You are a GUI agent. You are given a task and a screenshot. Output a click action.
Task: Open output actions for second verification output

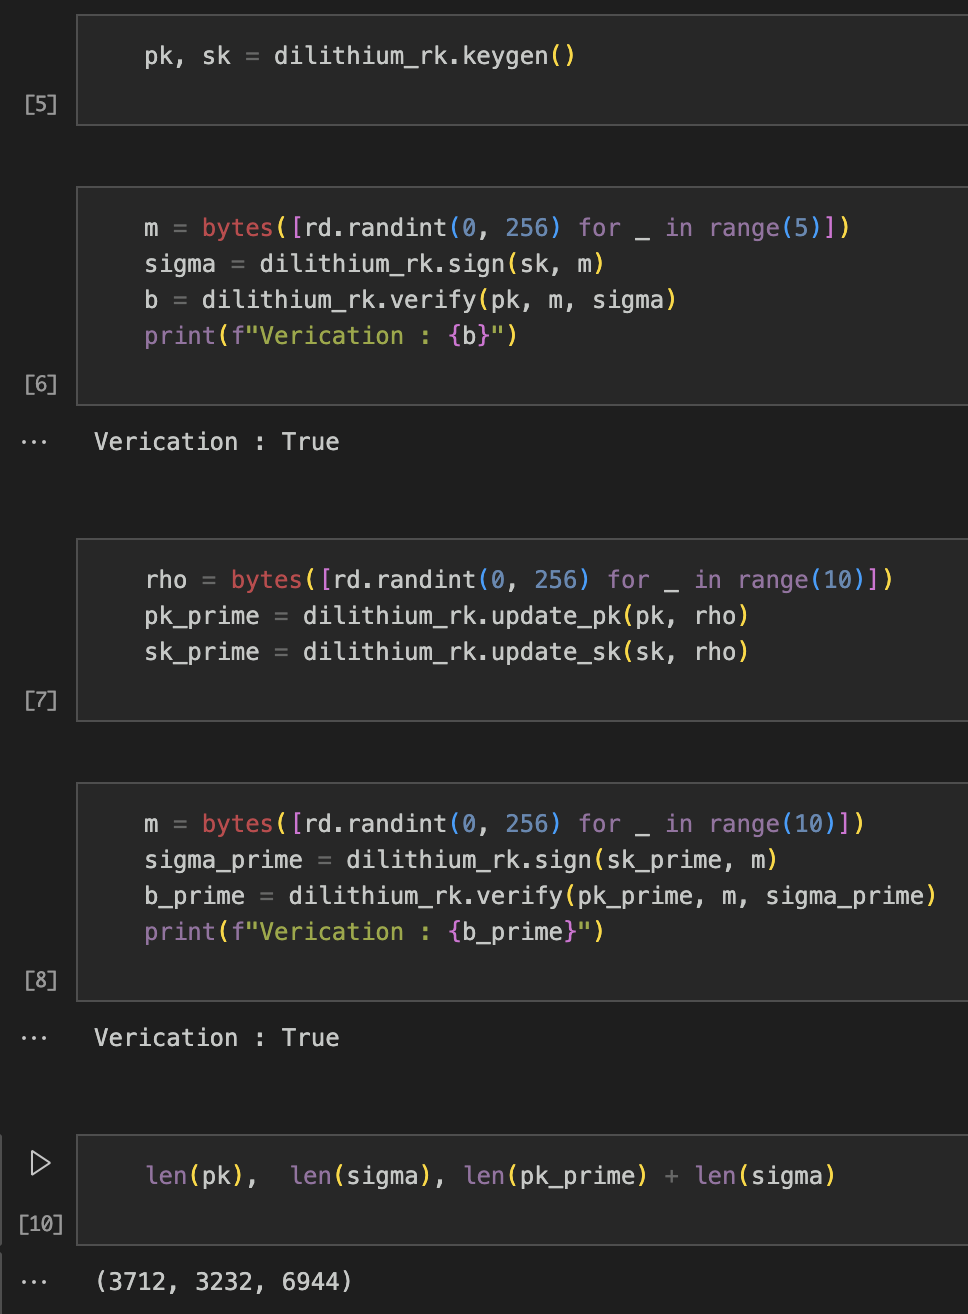coord(34,1038)
